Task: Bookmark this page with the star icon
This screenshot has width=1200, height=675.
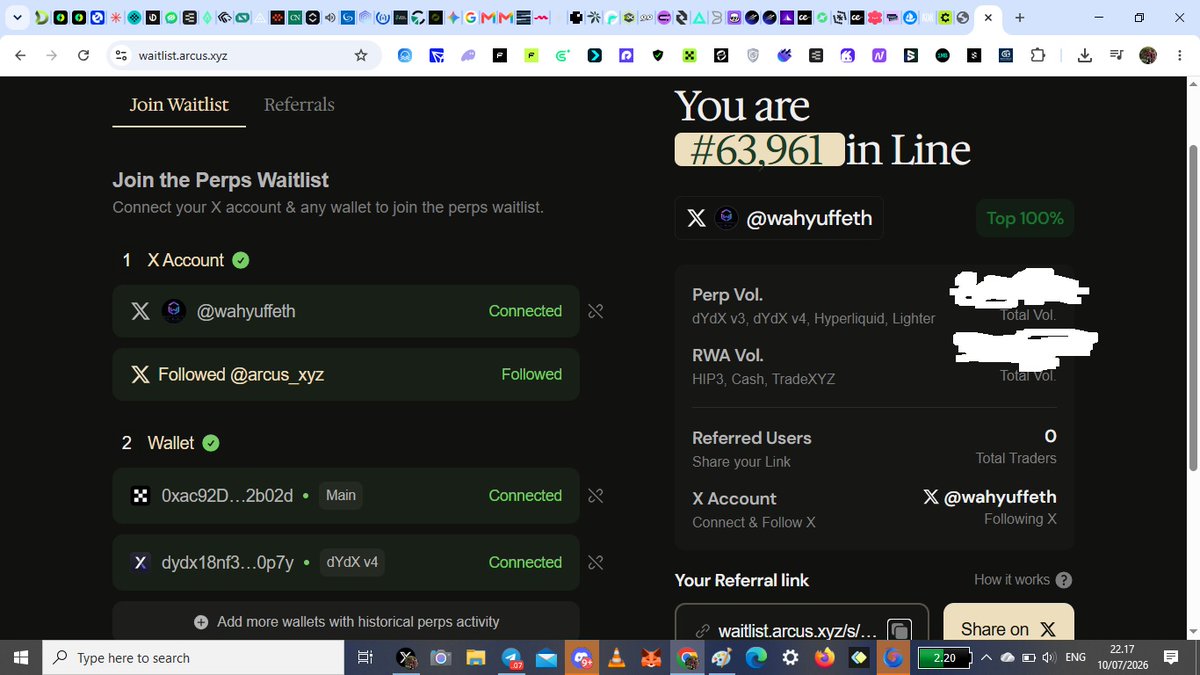Action: tap(361, 55)
